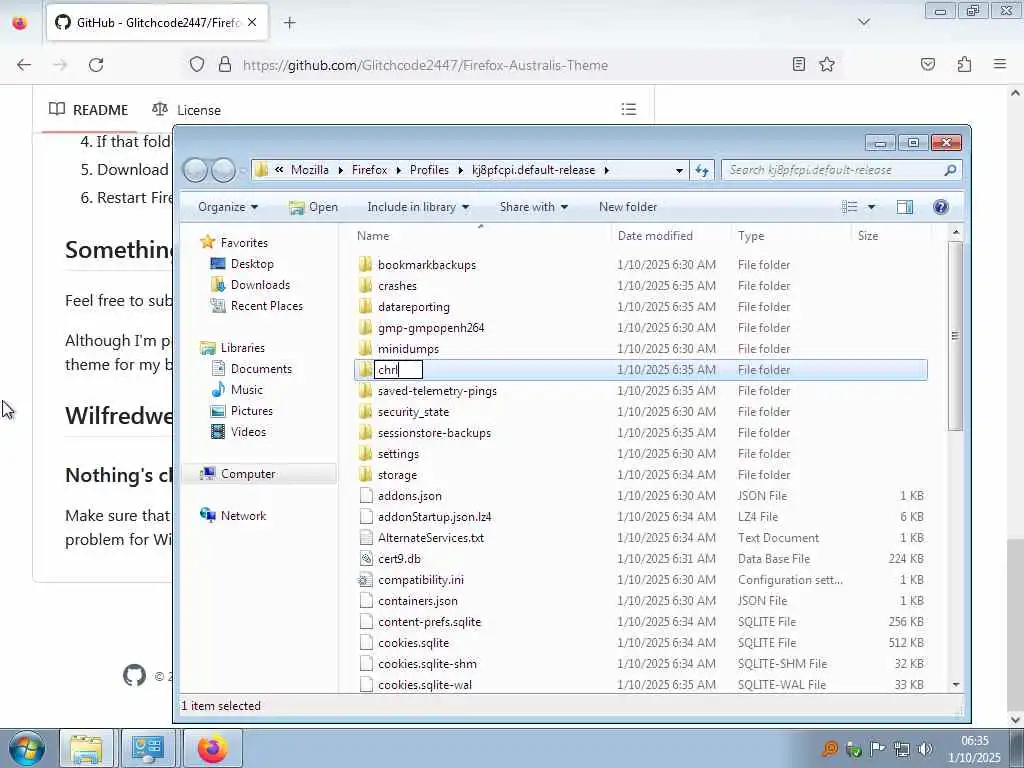Viewport: 1024px width, 768px height.
Task: Select Libraries in the navigation pane
Action: pyautogui.click(x=232, y=347)
